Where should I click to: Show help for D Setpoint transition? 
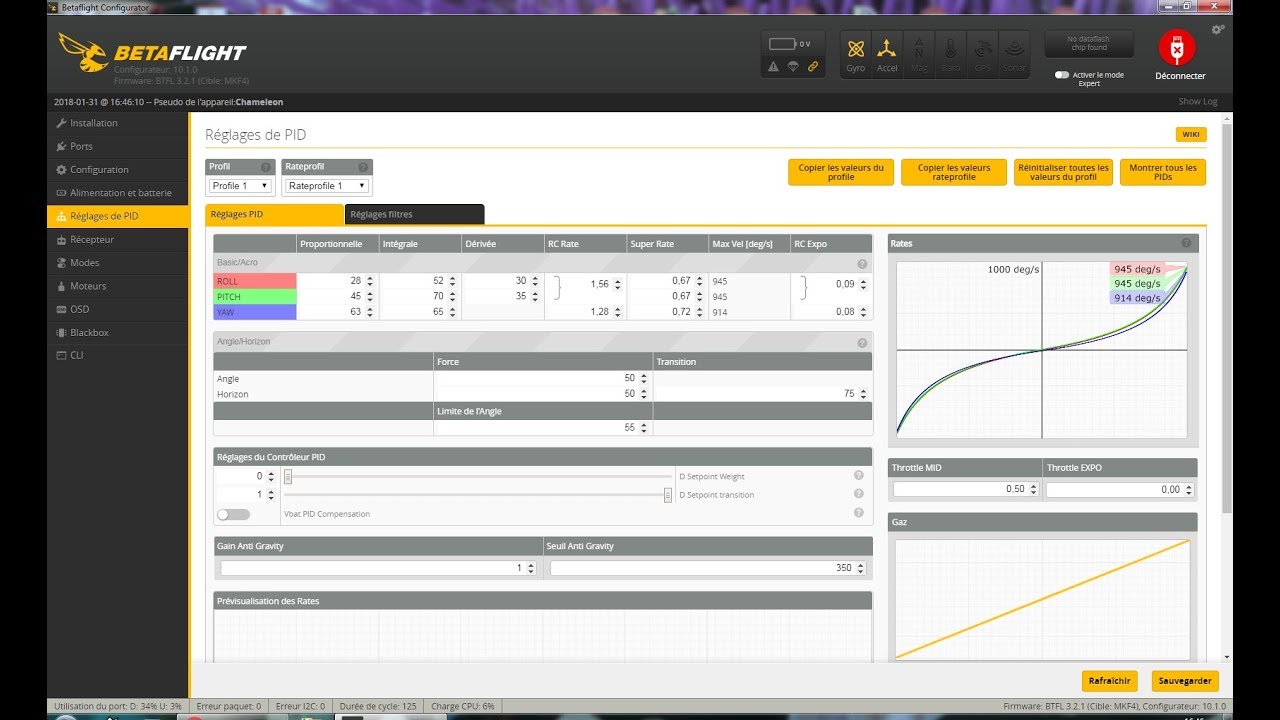pos(858,494)
